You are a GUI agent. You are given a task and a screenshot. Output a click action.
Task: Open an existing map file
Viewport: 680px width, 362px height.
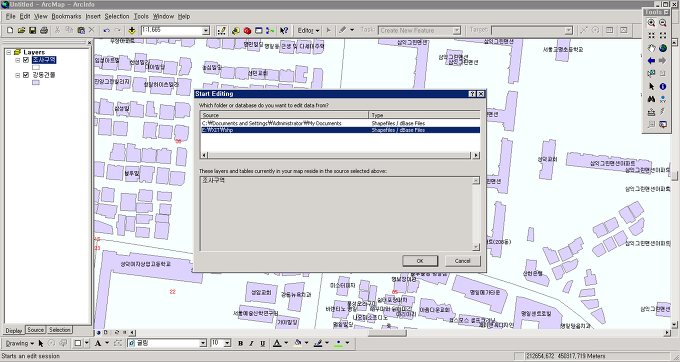pyautogui.click(x=21, y=30)
